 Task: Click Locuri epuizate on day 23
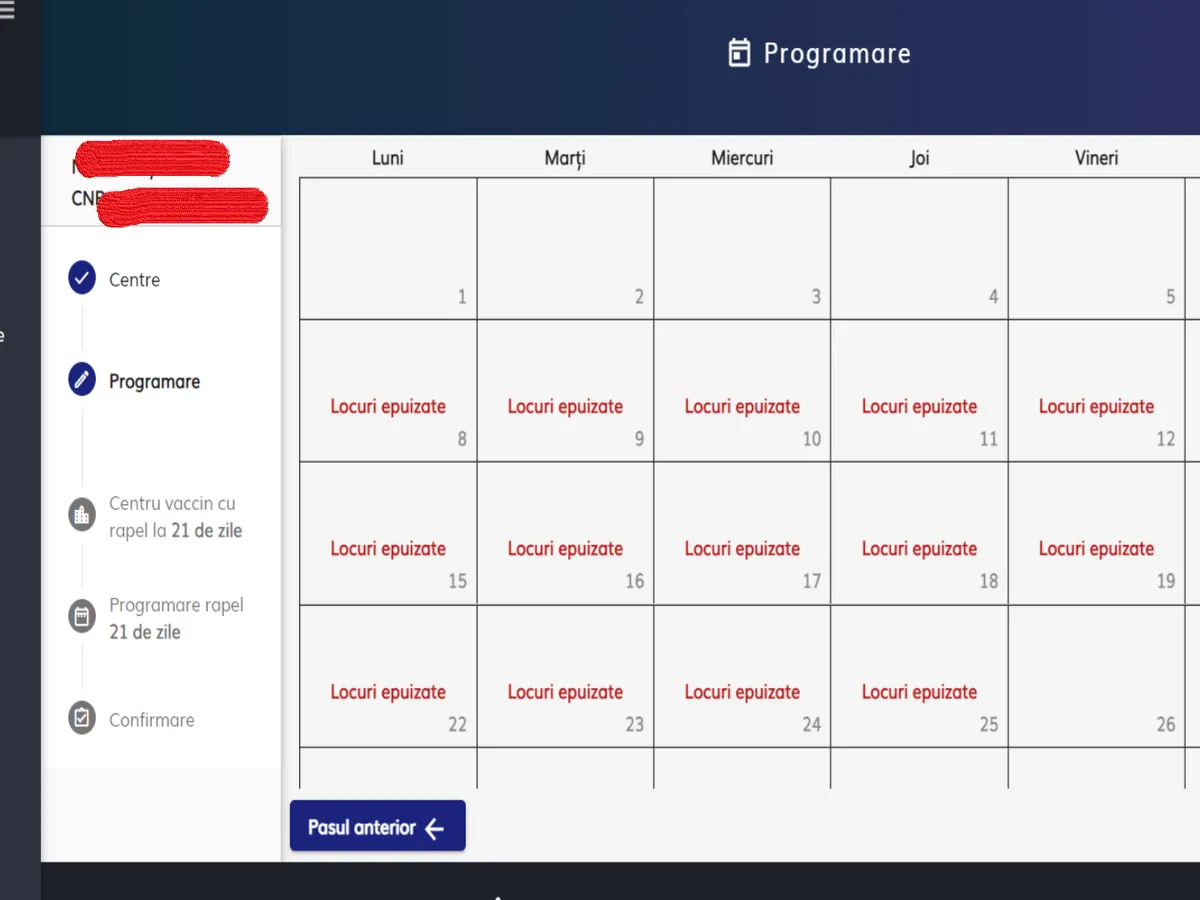(x=565, y=692)
